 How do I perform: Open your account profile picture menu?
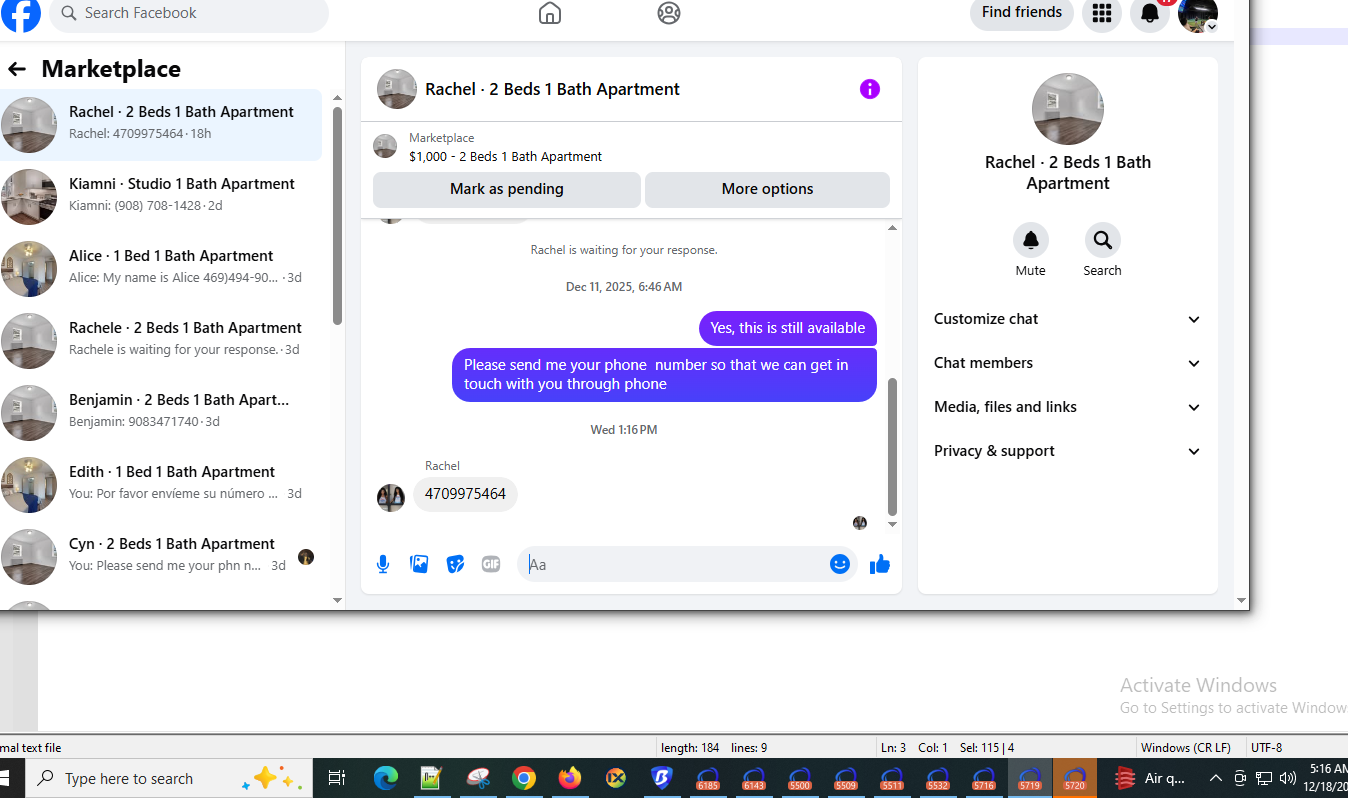tap(1198, 14)
